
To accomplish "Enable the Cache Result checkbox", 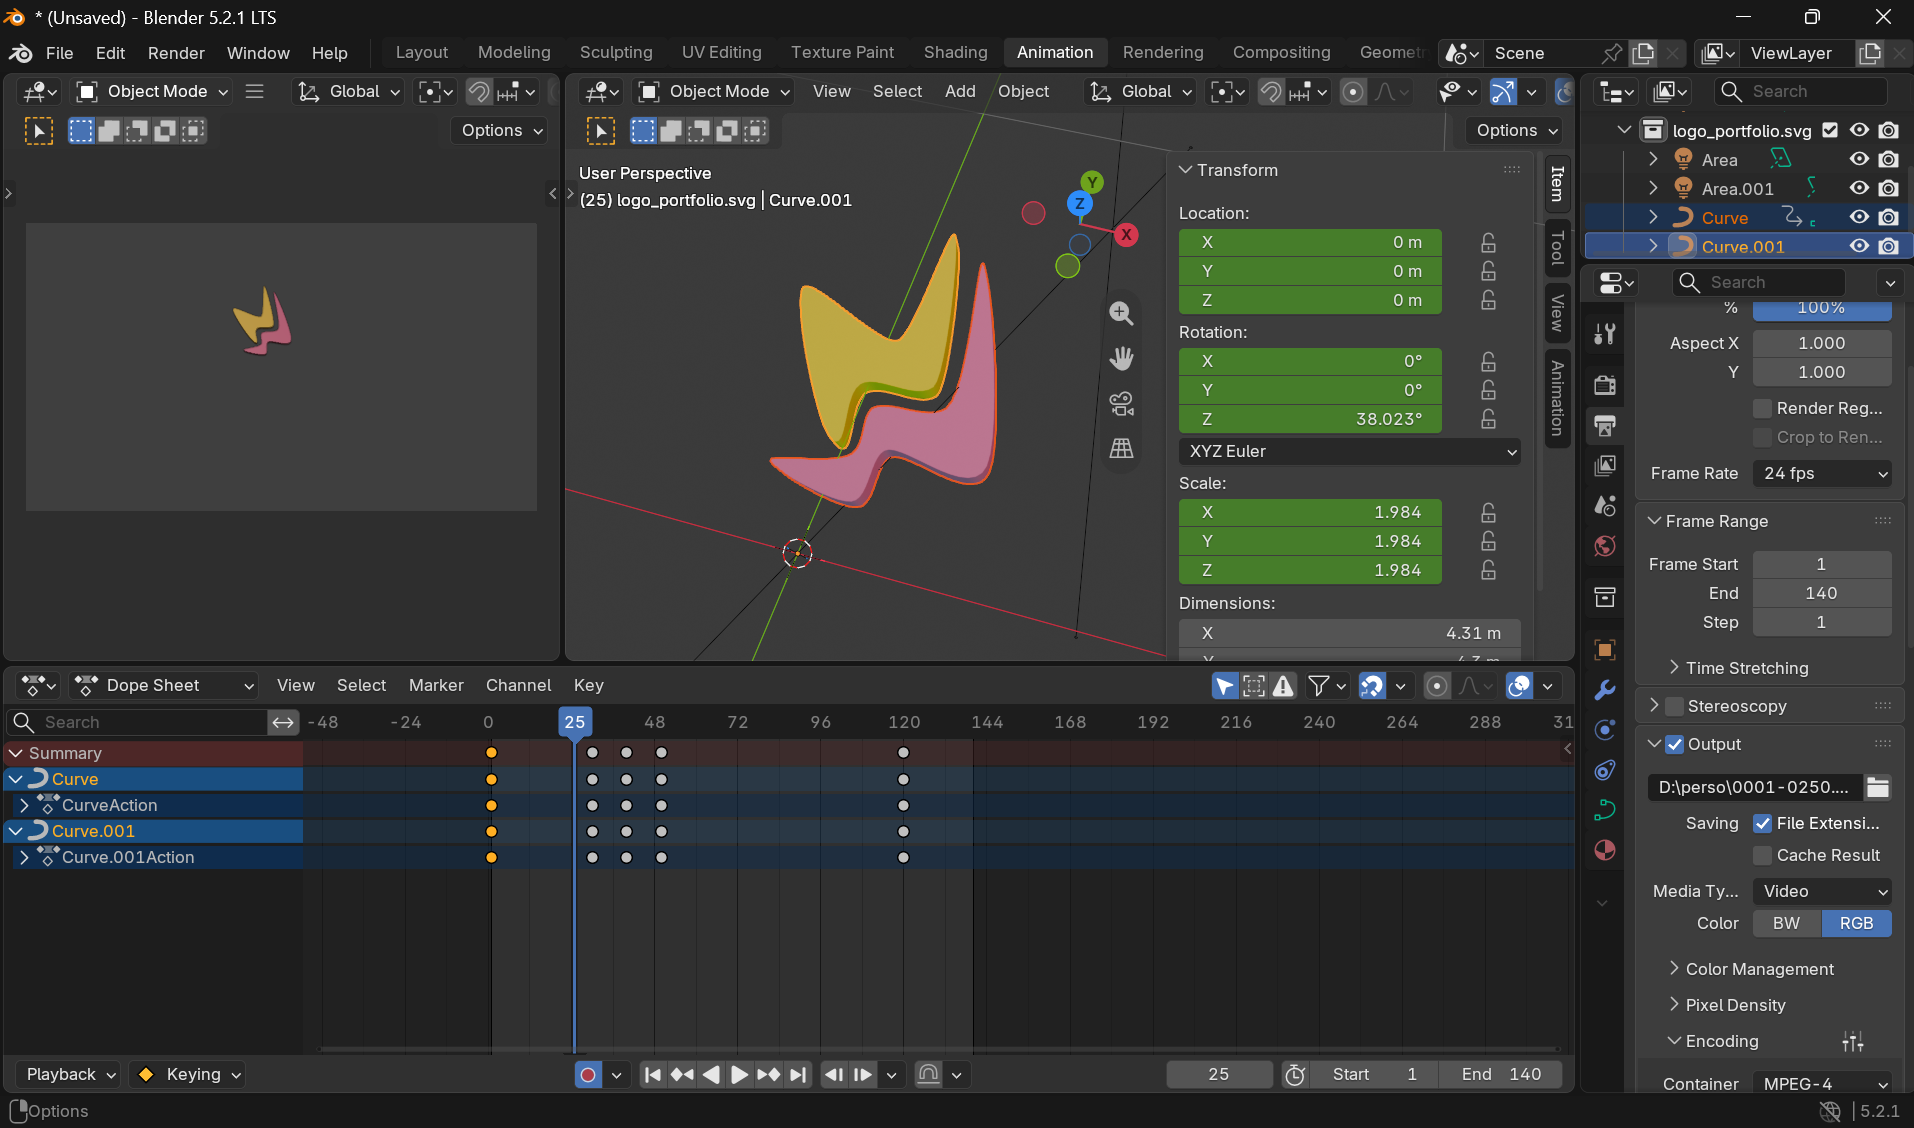I will tap(1763, 855).
